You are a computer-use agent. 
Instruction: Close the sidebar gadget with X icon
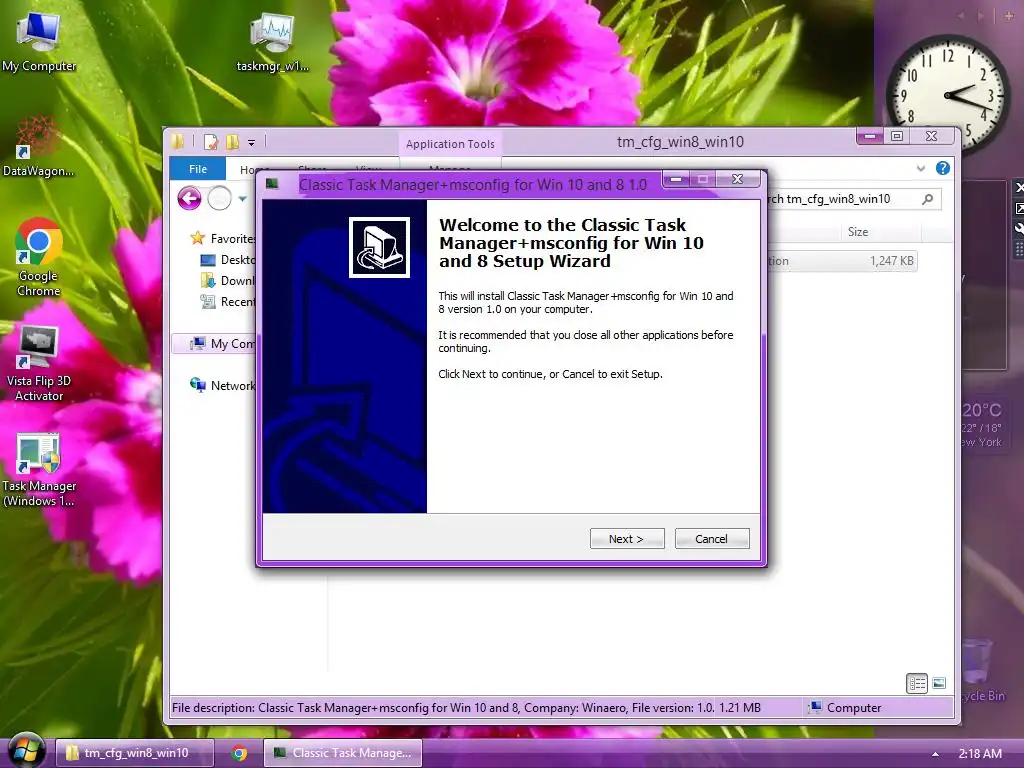click(1019, 187)
